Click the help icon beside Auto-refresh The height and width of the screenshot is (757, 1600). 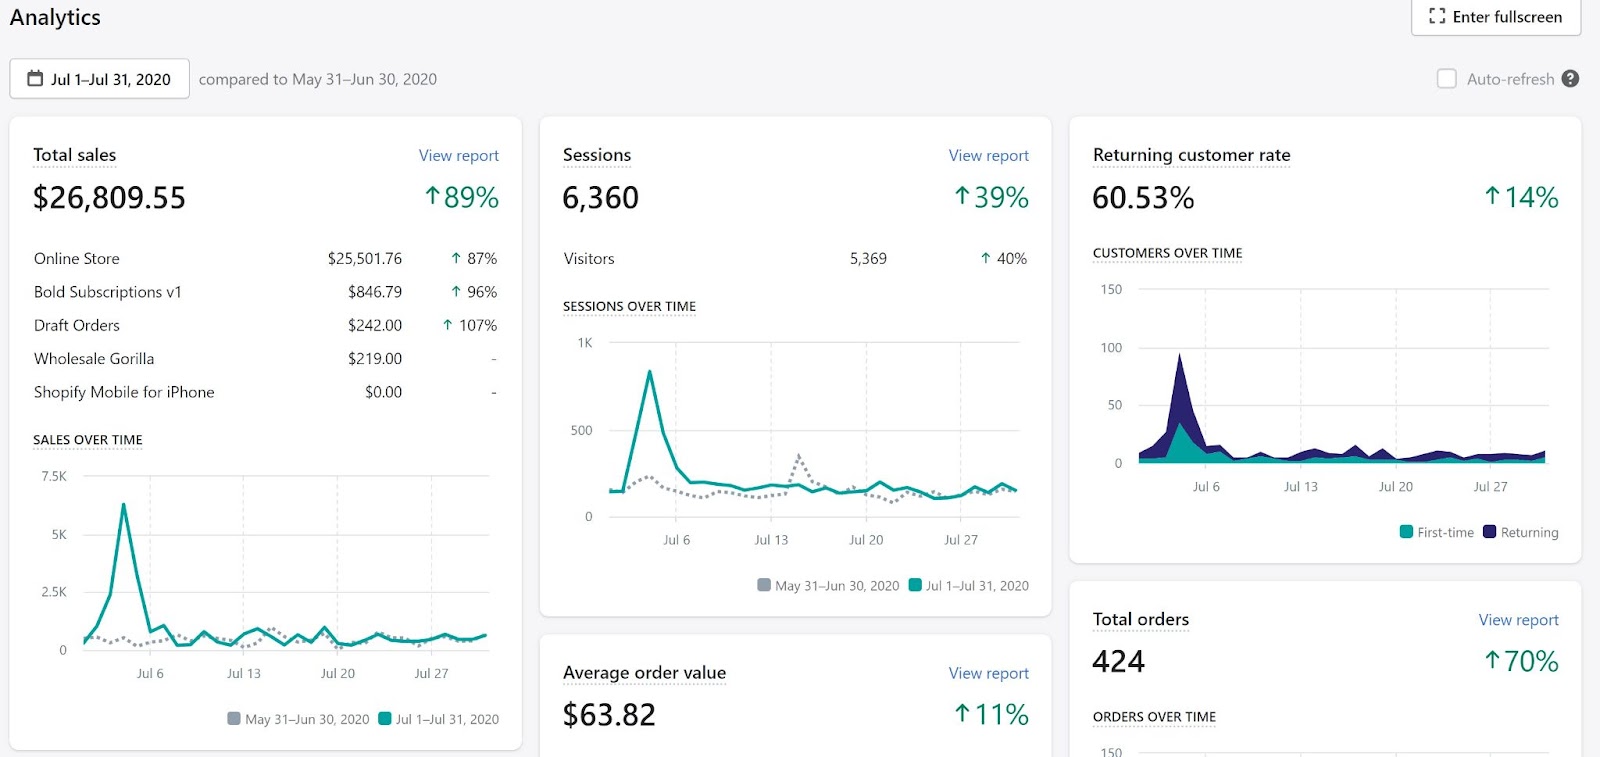pos(1570,79)
